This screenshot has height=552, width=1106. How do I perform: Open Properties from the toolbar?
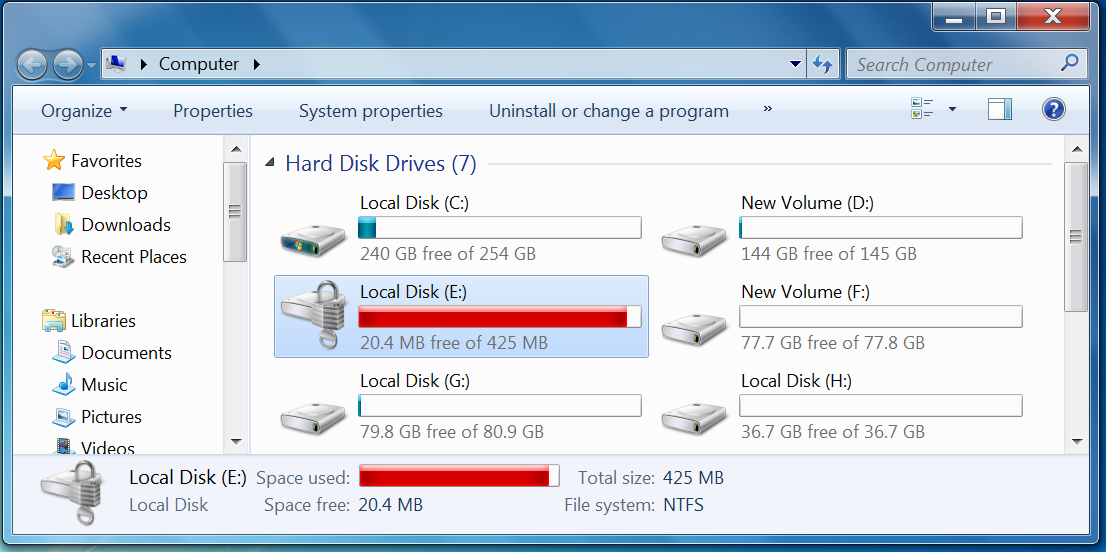(x=213, y=111)
